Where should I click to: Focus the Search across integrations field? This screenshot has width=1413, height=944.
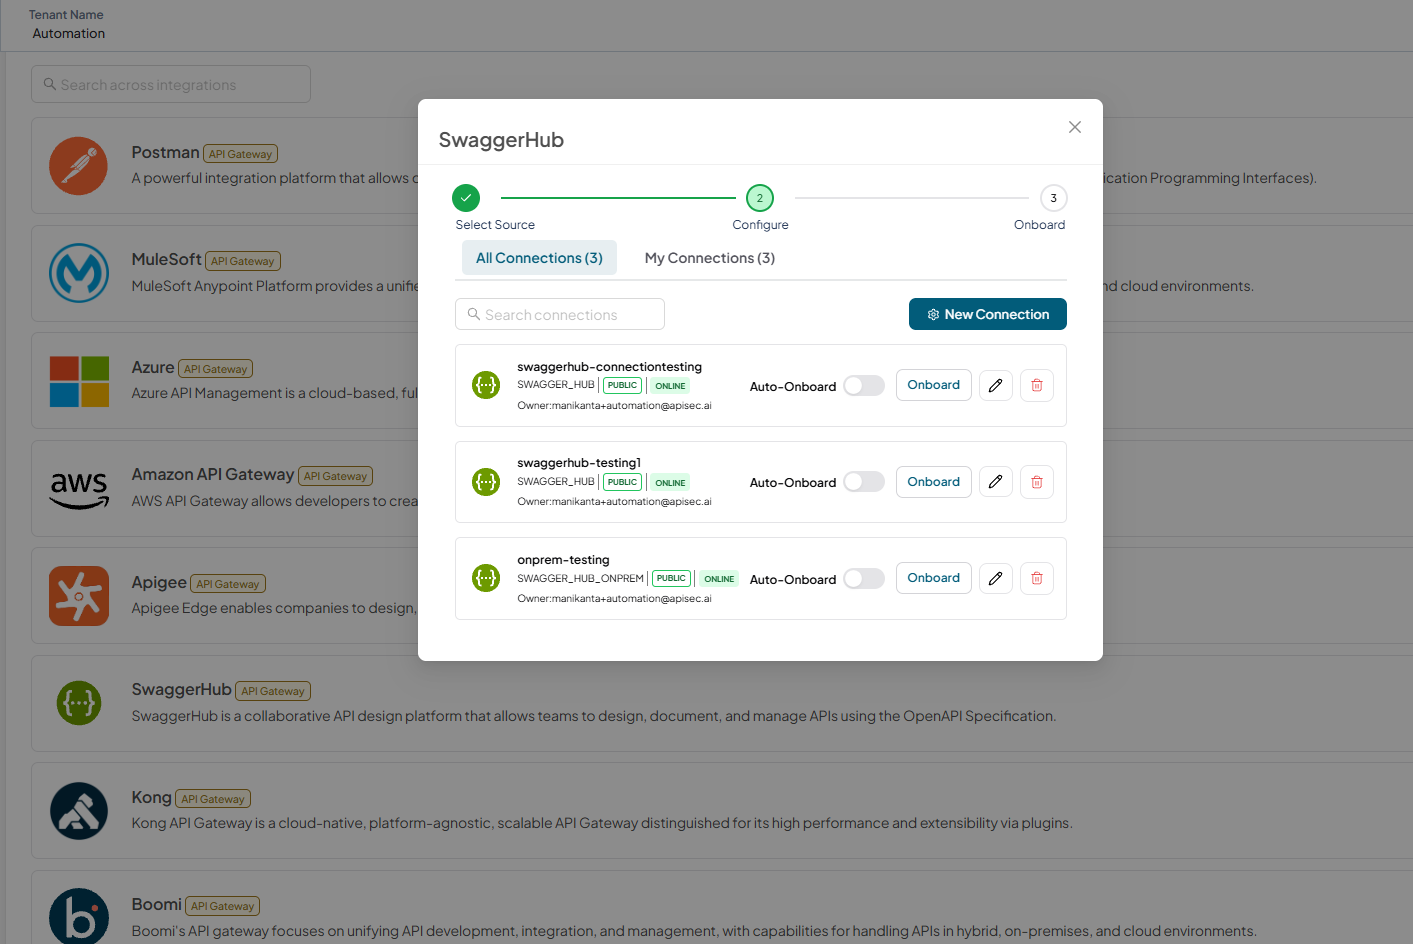[171, 84]
